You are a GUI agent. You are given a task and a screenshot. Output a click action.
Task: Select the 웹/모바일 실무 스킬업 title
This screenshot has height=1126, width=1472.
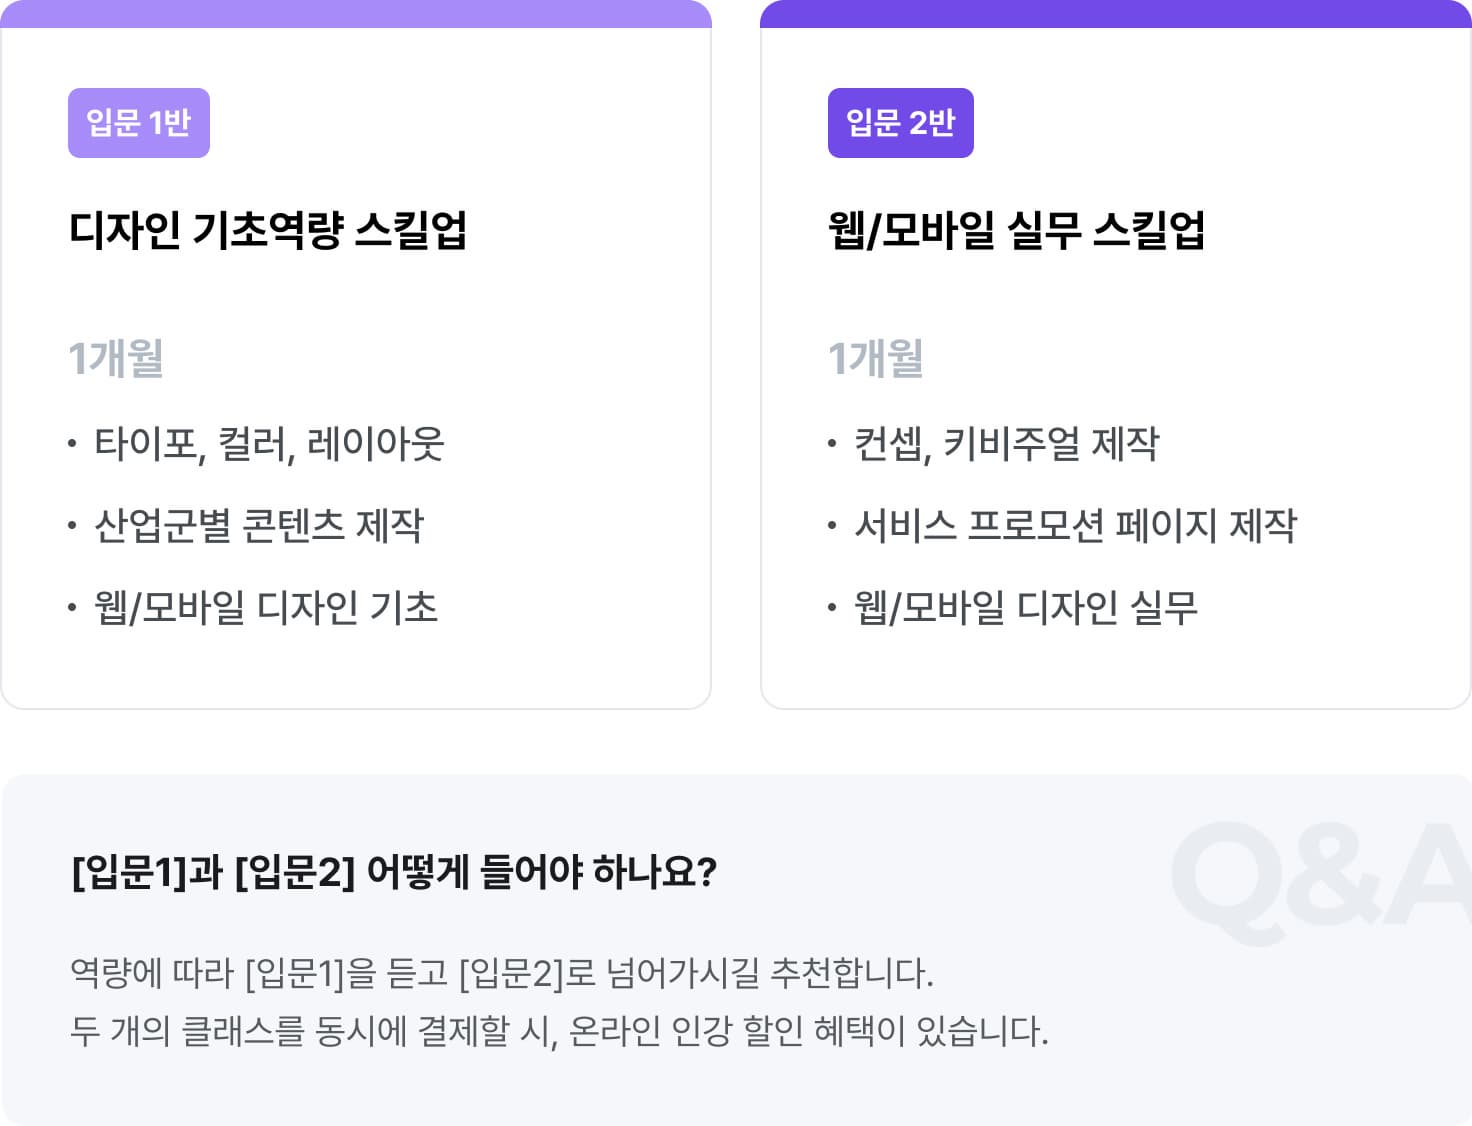point(1016,230)
